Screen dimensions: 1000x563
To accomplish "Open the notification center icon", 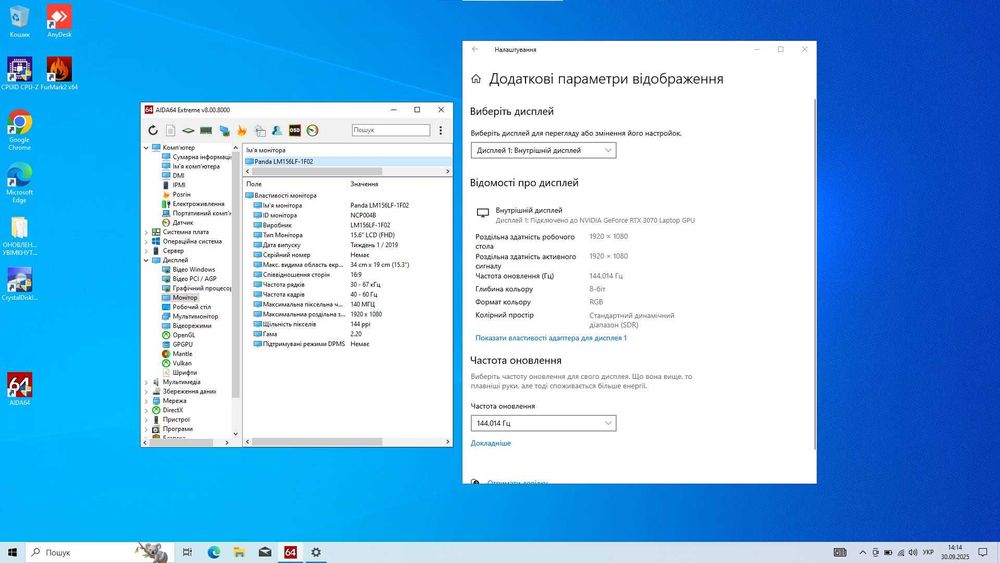I will tap(983, 552).
